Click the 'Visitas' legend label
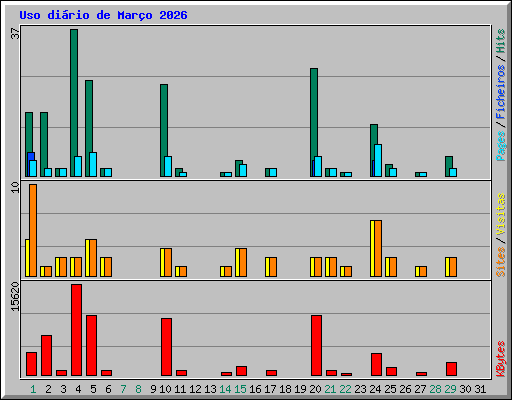Viewport: 512px width, 400px height. point(500,214)
